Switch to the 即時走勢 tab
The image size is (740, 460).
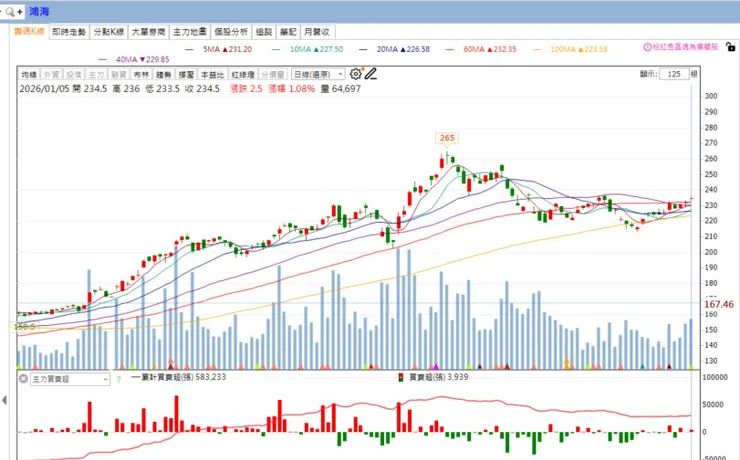69,32
